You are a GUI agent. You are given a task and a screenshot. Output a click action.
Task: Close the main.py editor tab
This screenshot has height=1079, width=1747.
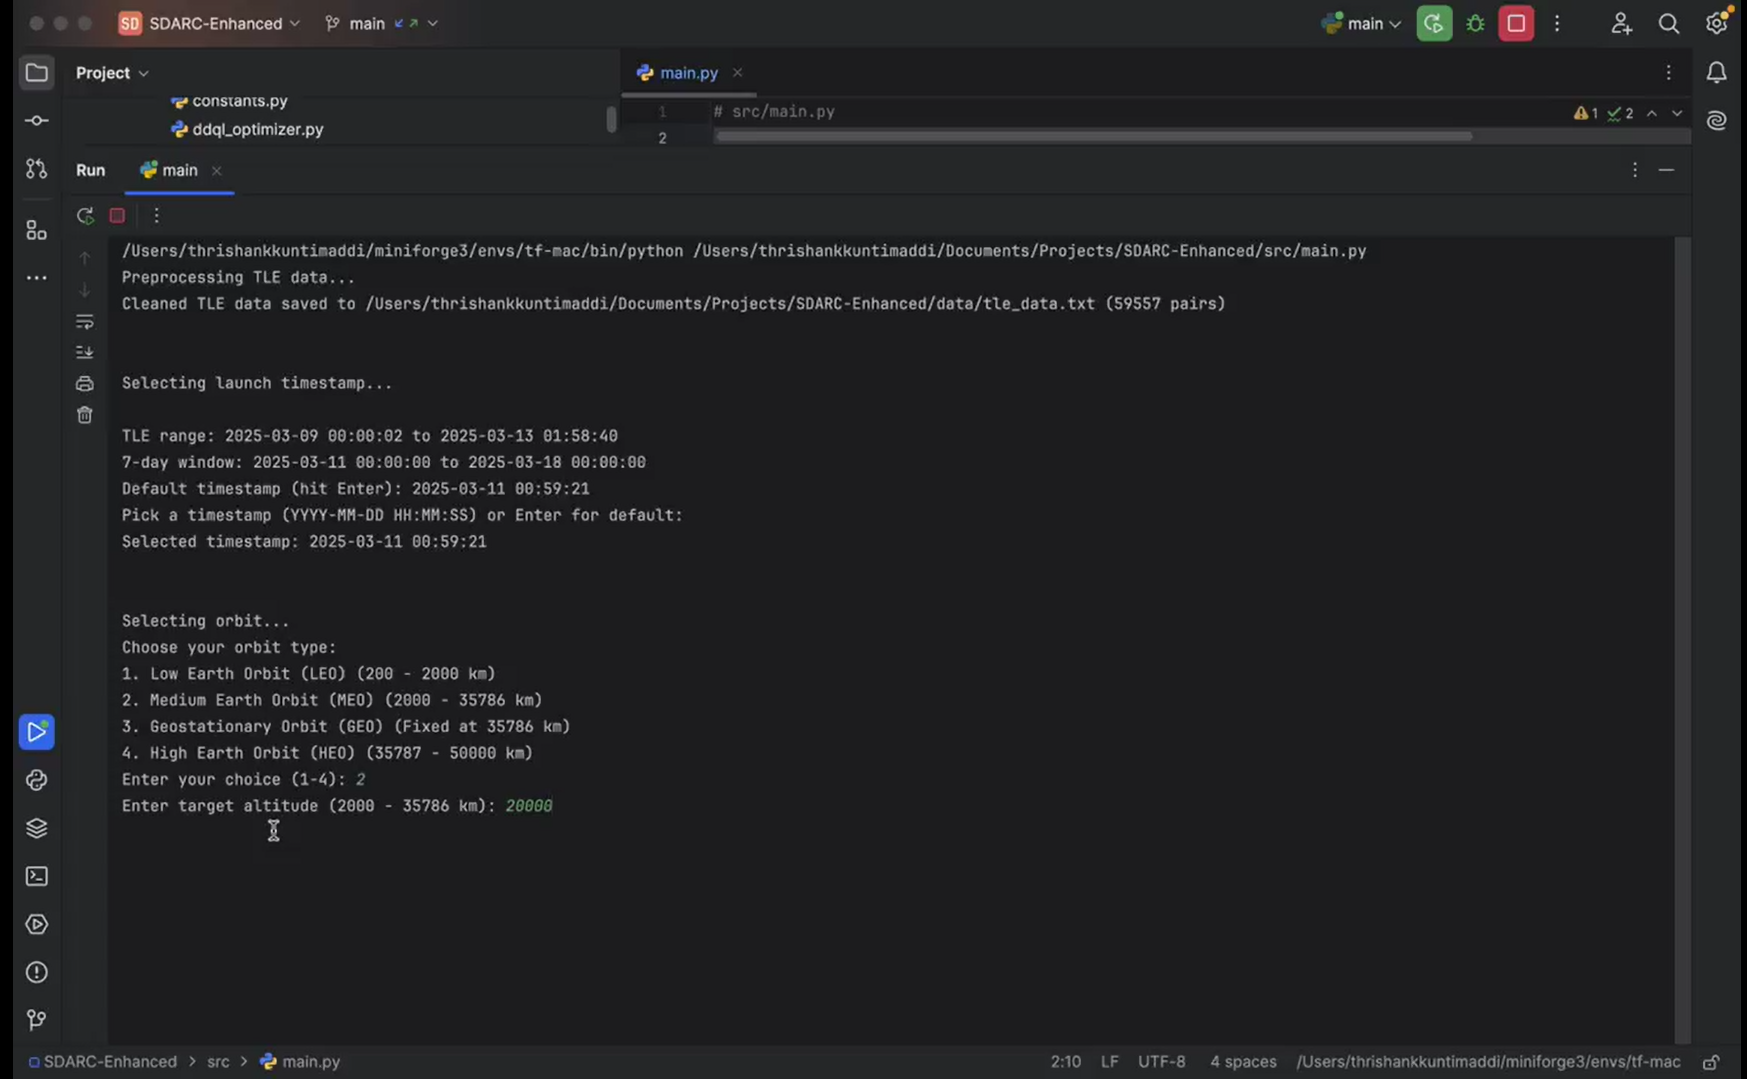[x=737, y=73]
